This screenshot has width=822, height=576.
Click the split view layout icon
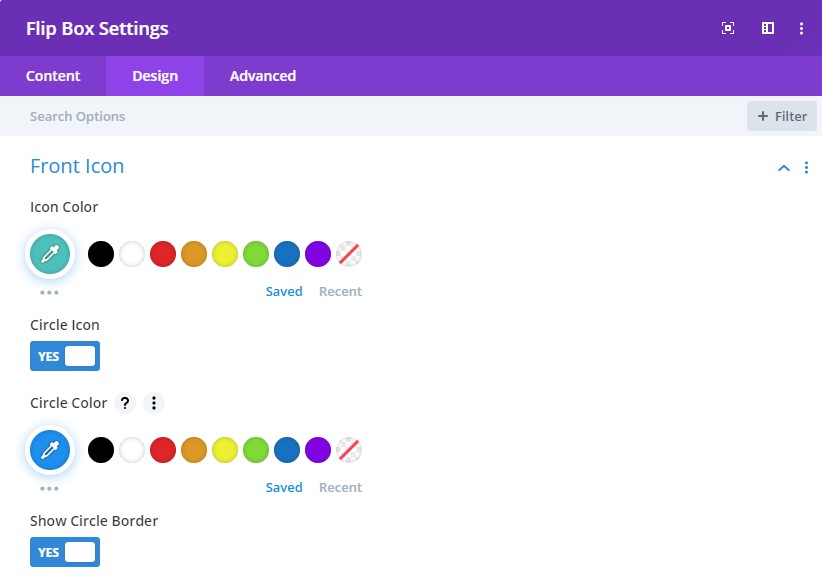pyautogui.click(x=768, y=28)
